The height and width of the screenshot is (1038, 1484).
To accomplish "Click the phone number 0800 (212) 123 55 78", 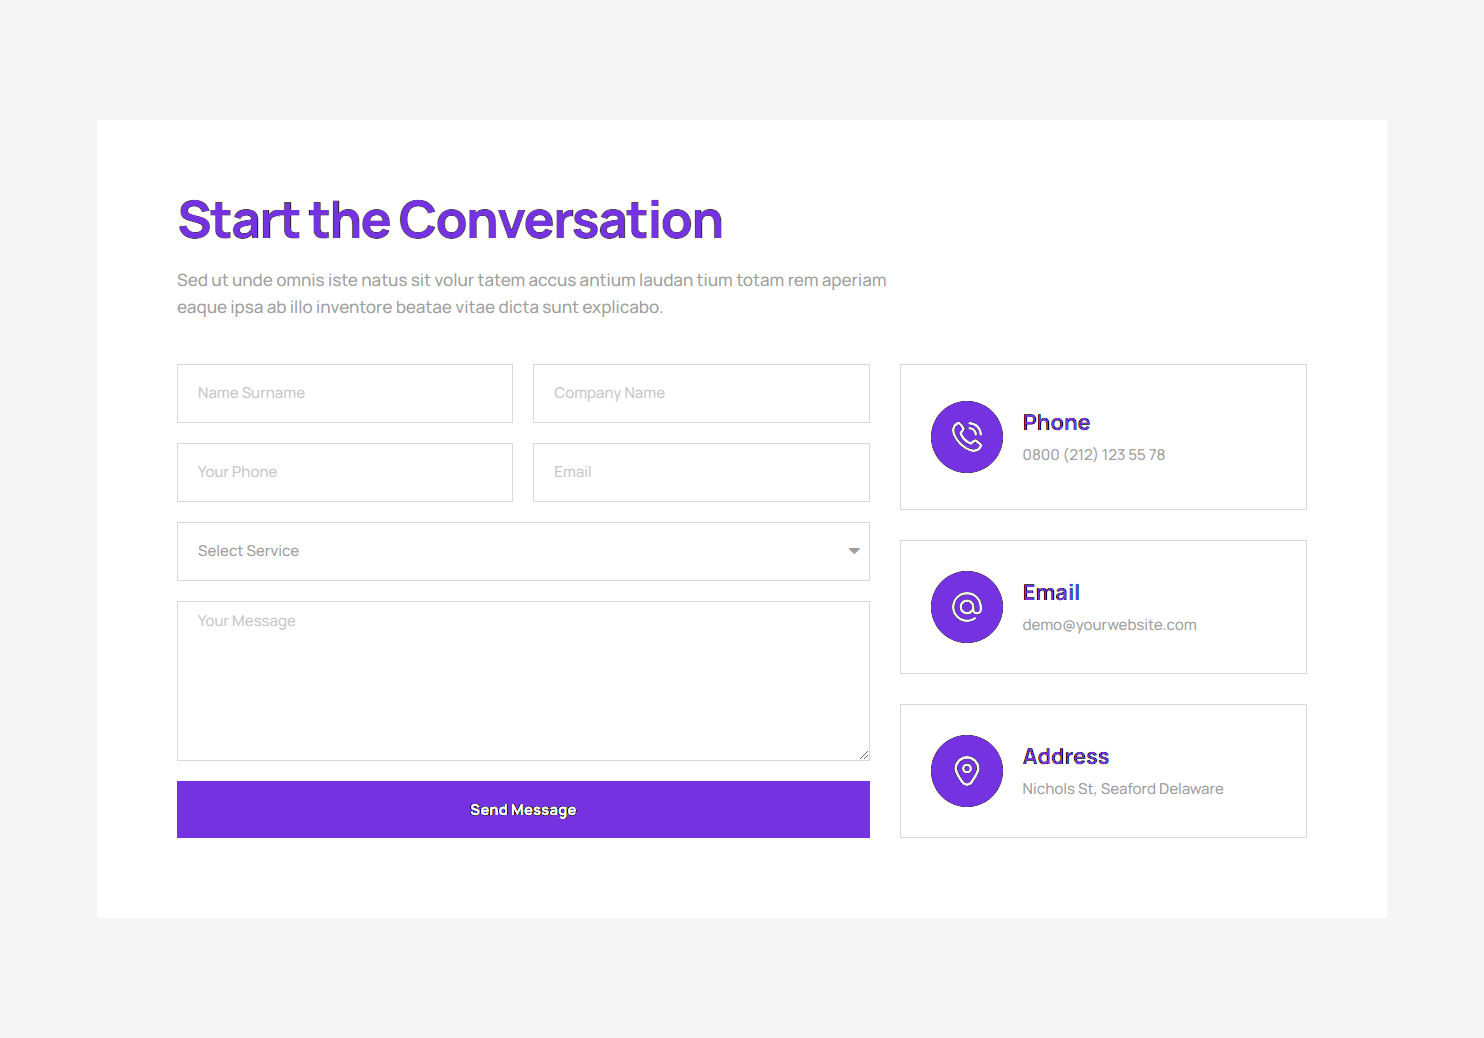I will click(x=1093, y=455).
